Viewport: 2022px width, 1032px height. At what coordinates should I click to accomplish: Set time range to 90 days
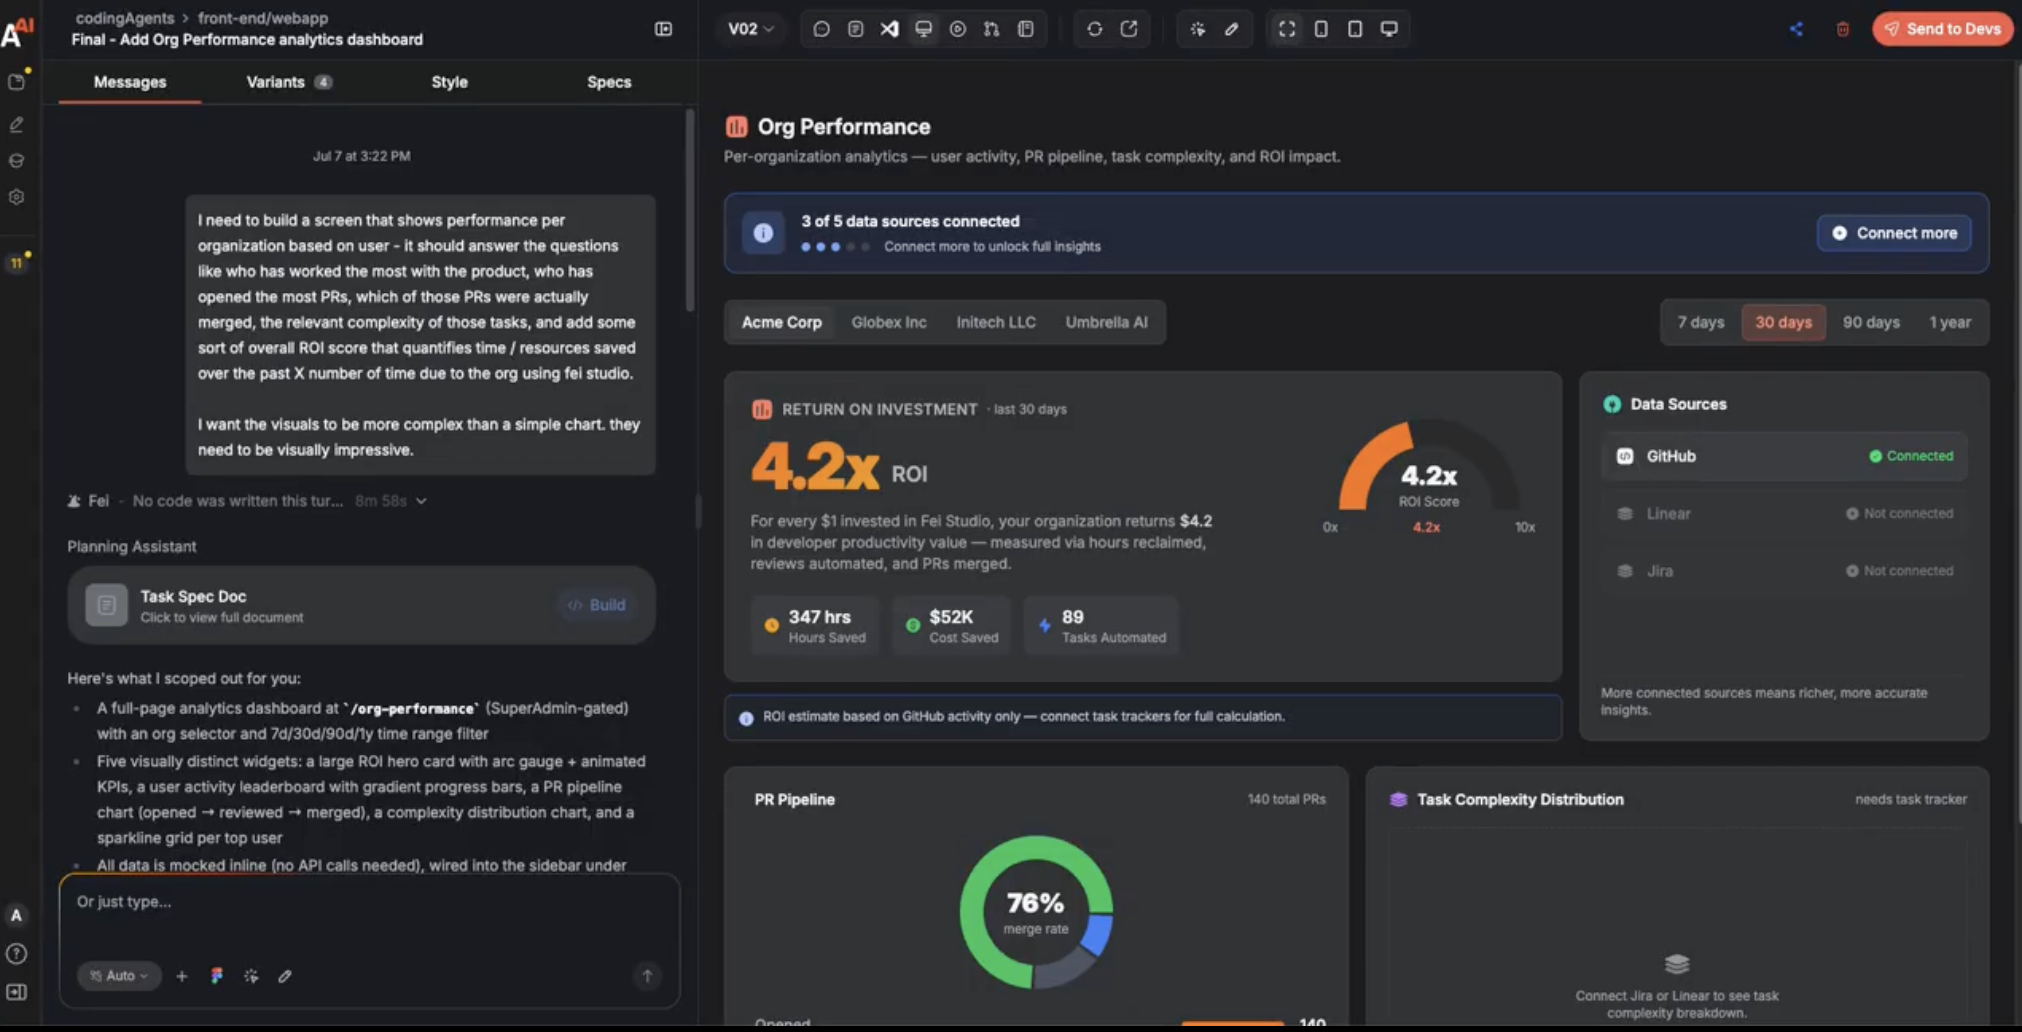(1871, 322)
